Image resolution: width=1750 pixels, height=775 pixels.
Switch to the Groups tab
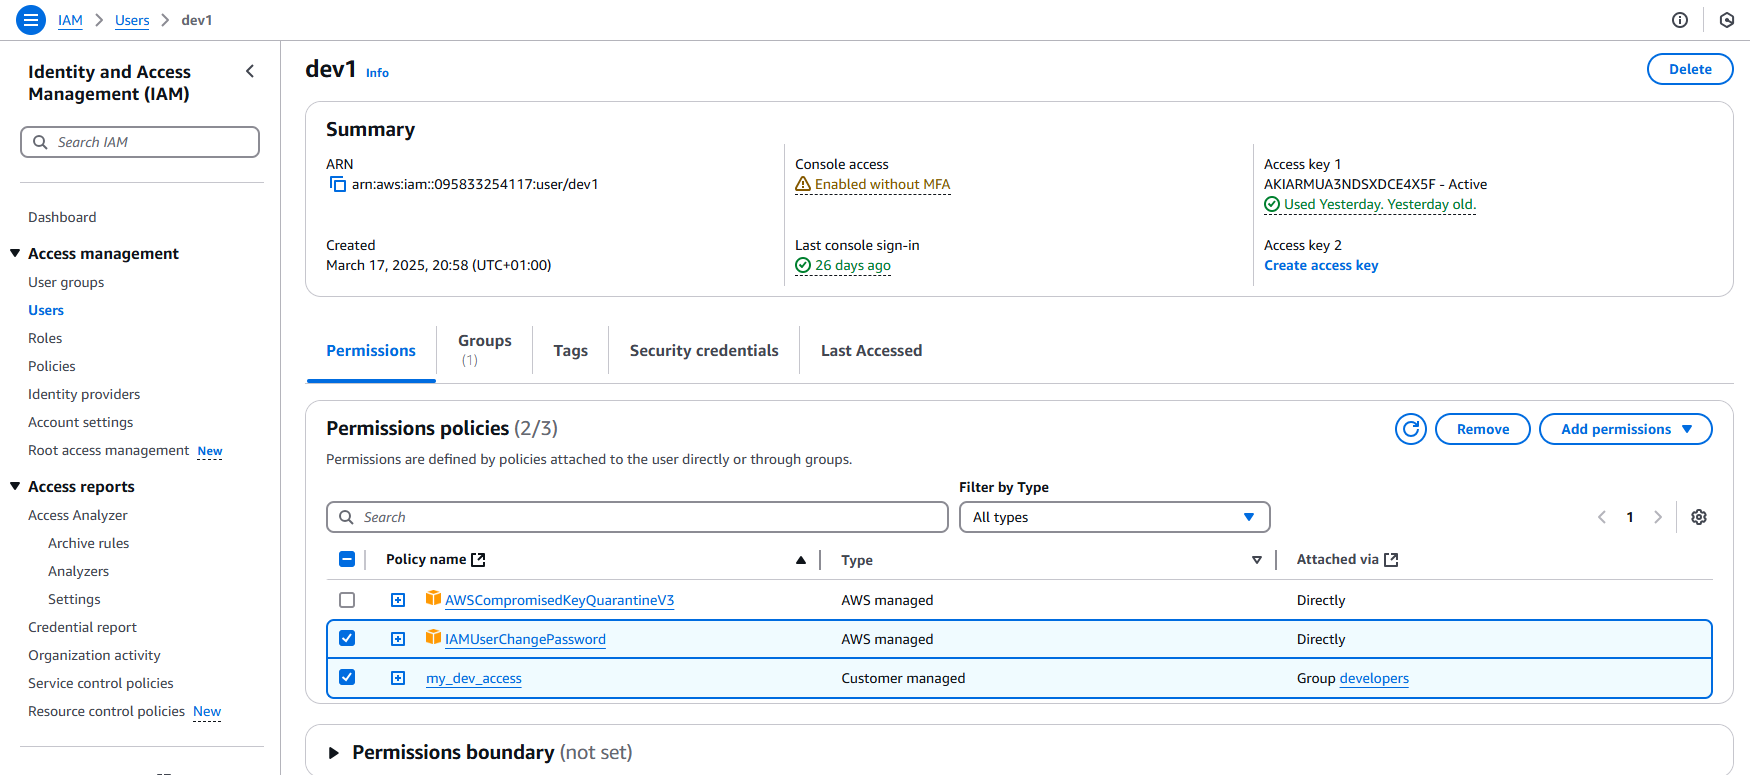coord(485,350)
